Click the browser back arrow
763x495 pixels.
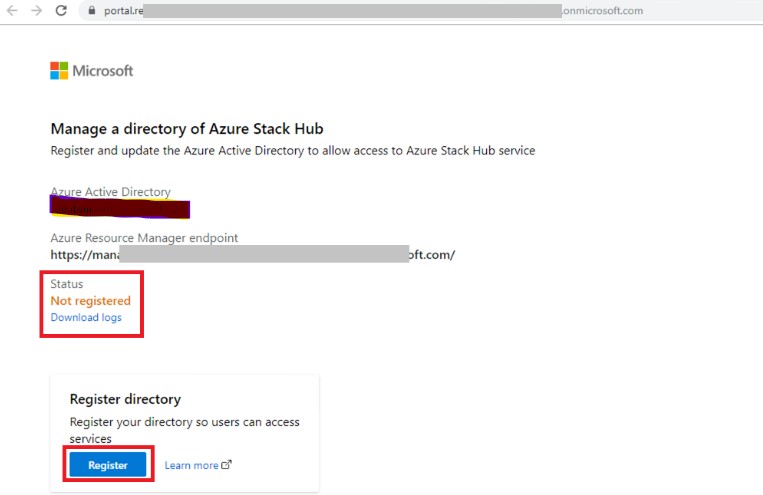pyautogui.click(x=11, y=11)
